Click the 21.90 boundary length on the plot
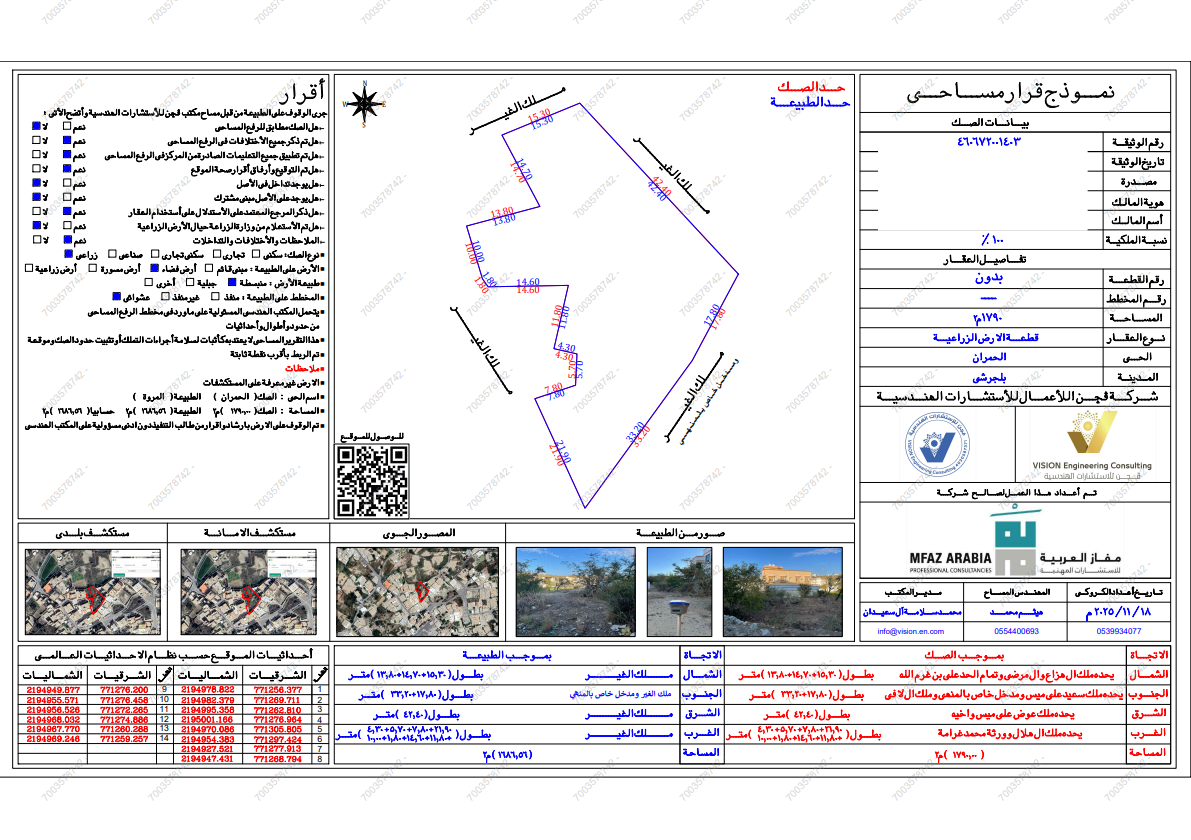Image resolution: width=1191 pixels, height=840 pixels. tap(560, 453)
